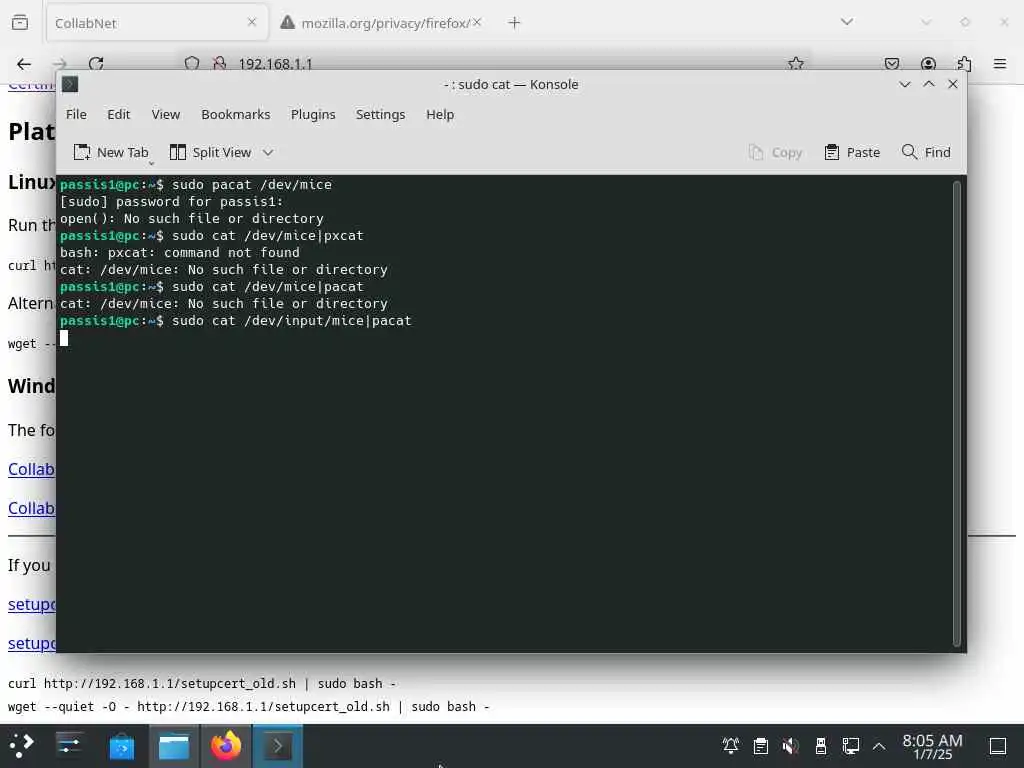Image resolution: width=1024 pixels, height=768 pixels.
Task: Reload the page in Firefox
Action: point(96,63)
